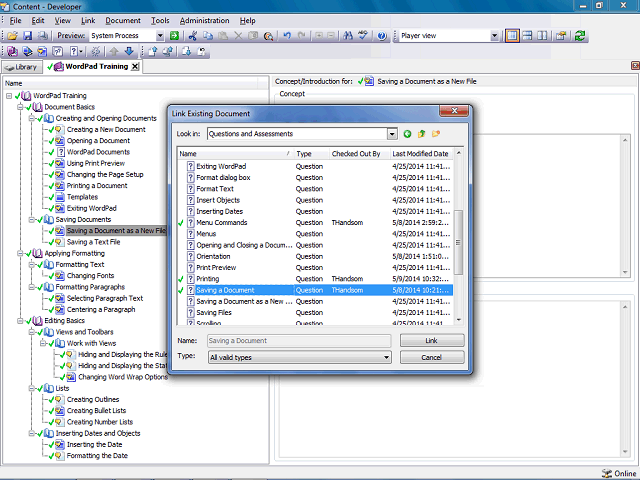Open the Administration menu
The height and width of the screenshot is (480, 640).
coord(204,20)
